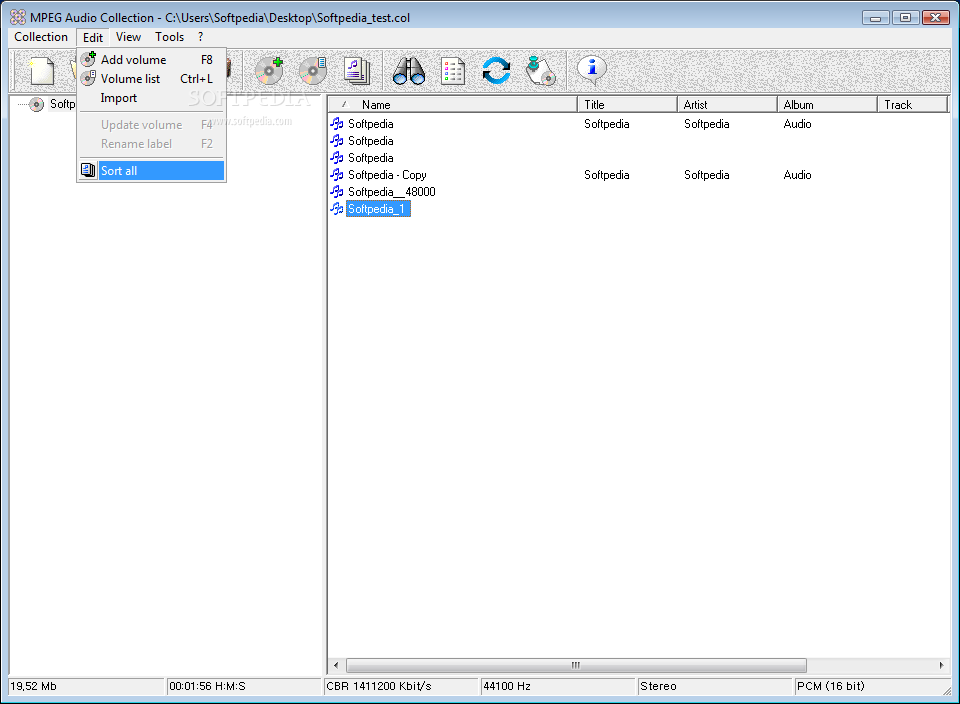Sort list by Artist column header

[x=727, y=105]
